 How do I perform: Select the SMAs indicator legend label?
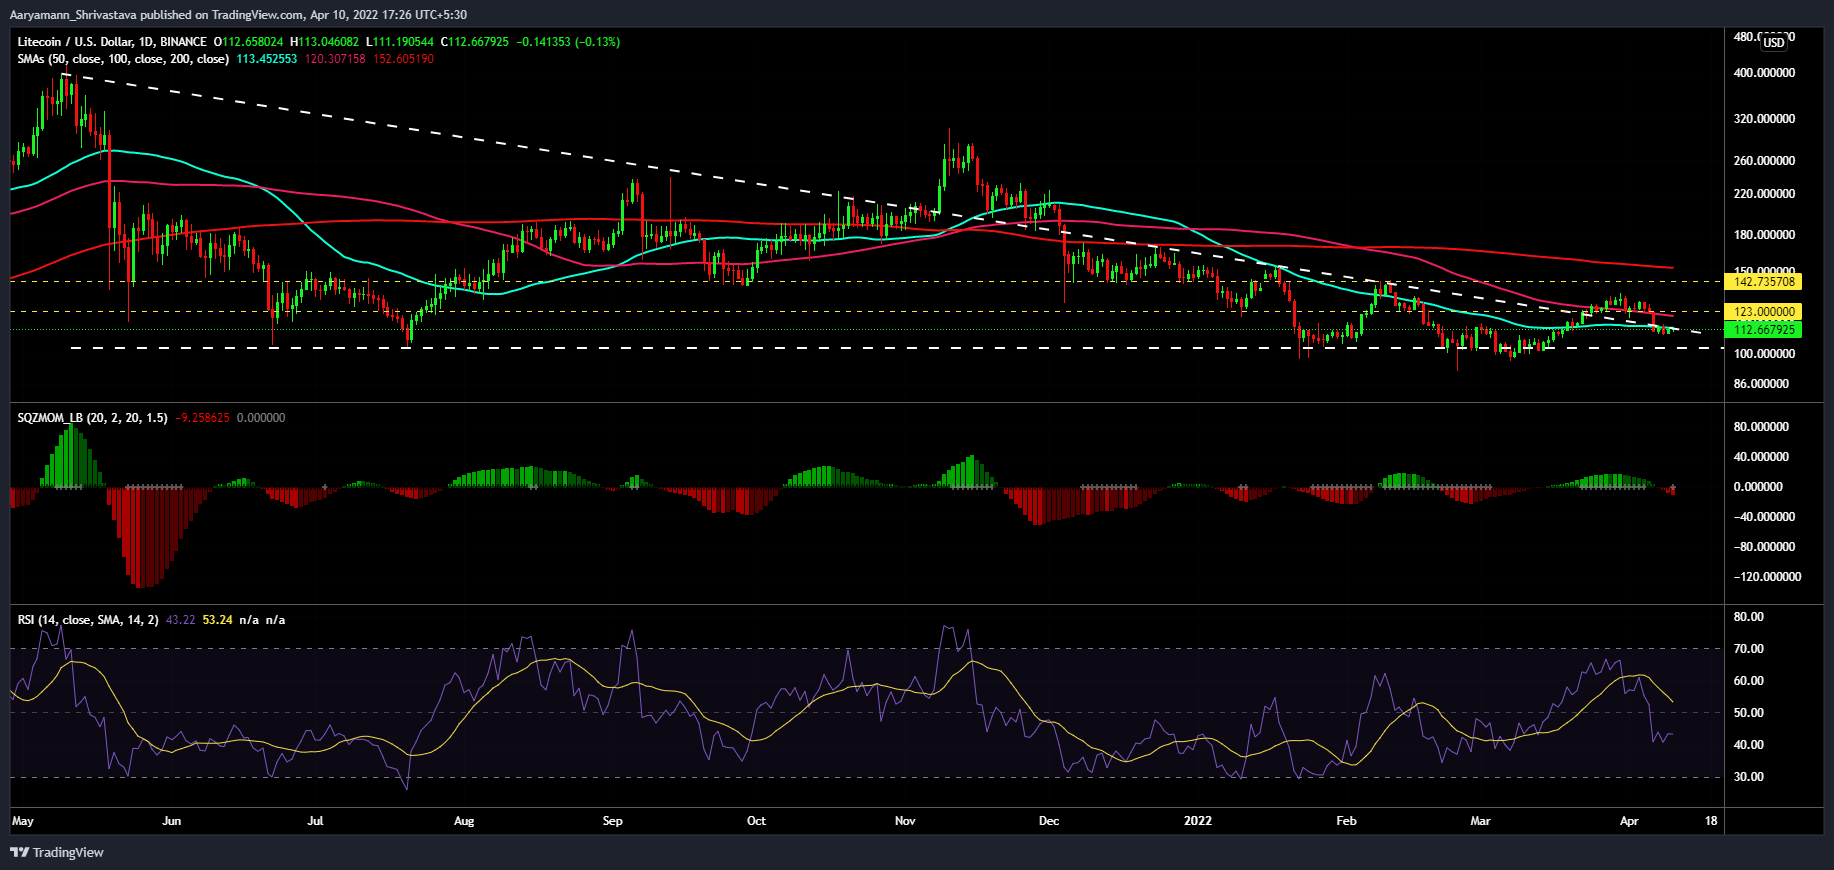(x=123, y=59)
